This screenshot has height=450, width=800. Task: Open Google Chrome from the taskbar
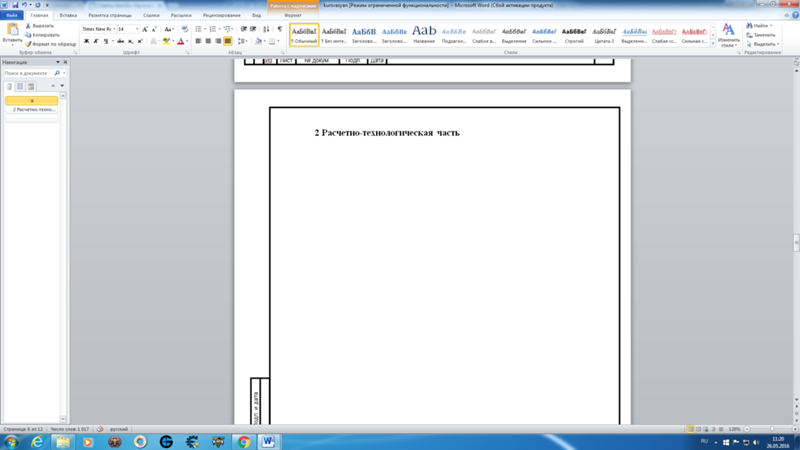click(x=244, y=441)
